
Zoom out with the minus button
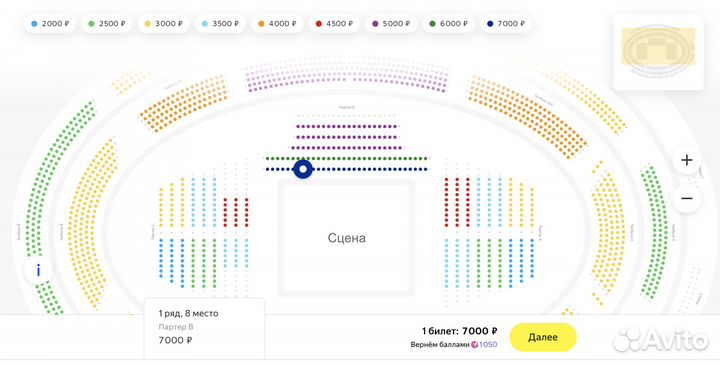coord(686,198)
